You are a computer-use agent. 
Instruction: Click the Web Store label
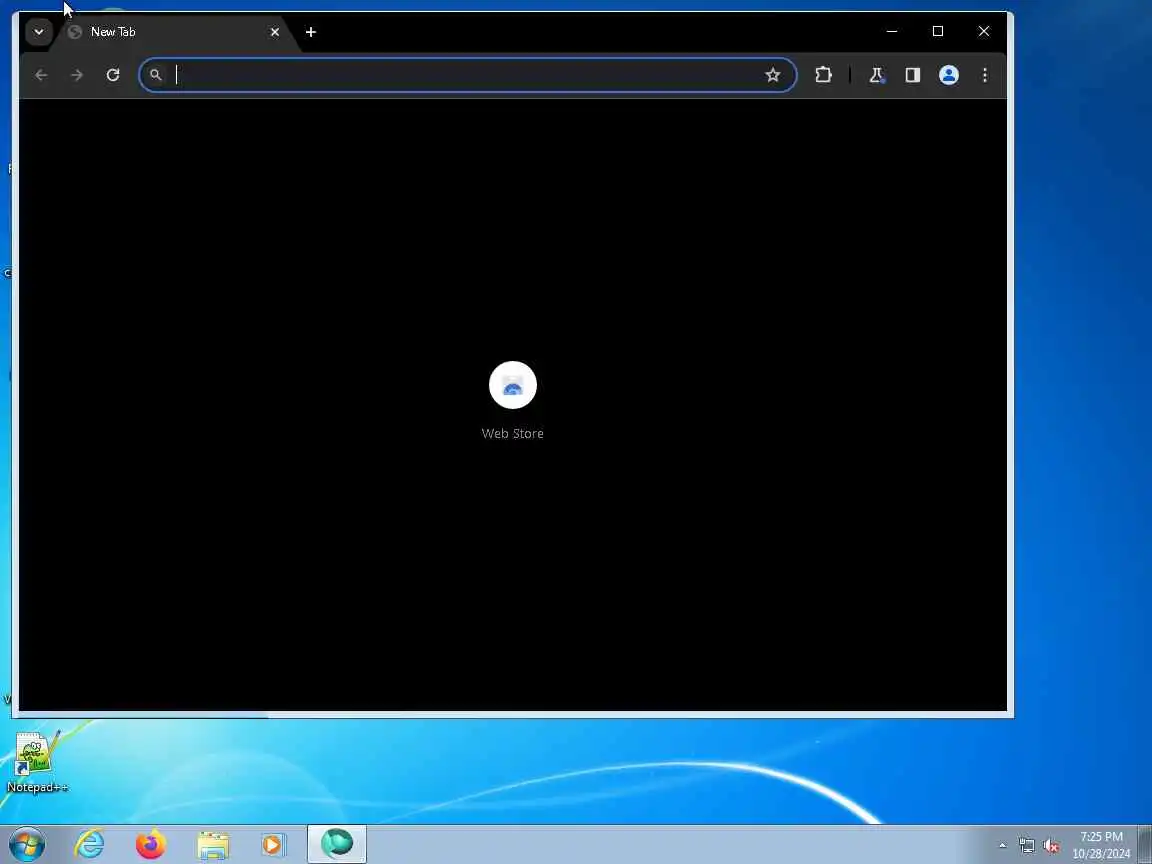tap(513, 433)
